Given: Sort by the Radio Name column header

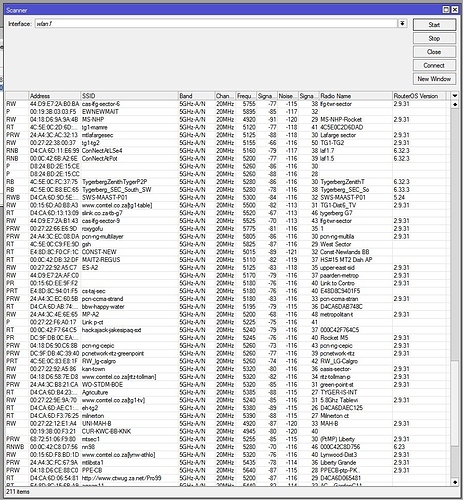Looking at the screenshot, I should [x=356, y=96].
